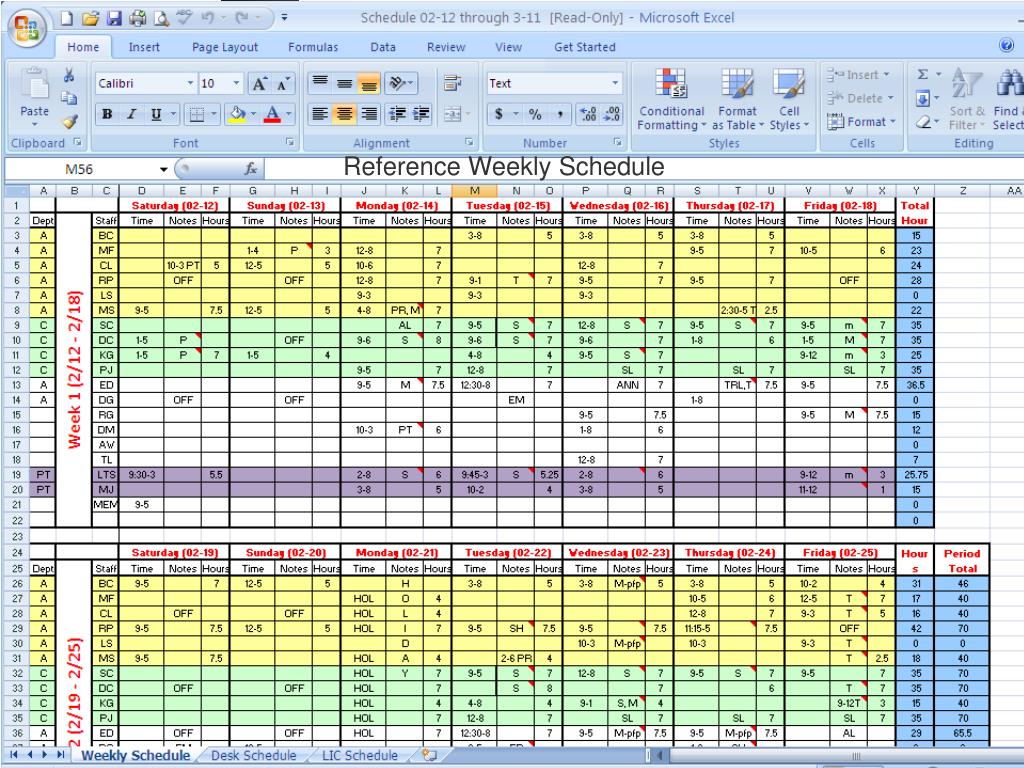Open Print Preview from Quick Access toolbar
Screen dimensions: 1024x768
(161, 18)
